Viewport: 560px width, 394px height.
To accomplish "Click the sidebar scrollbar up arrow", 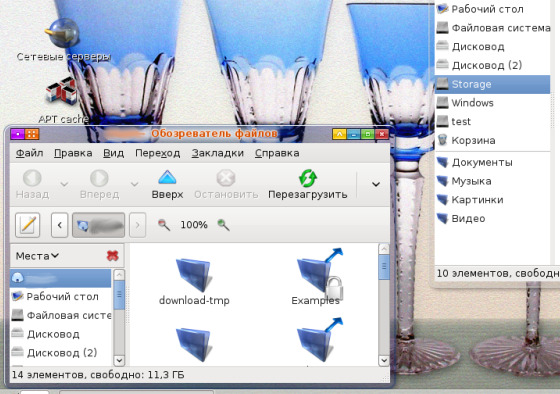I will point(119,275).
